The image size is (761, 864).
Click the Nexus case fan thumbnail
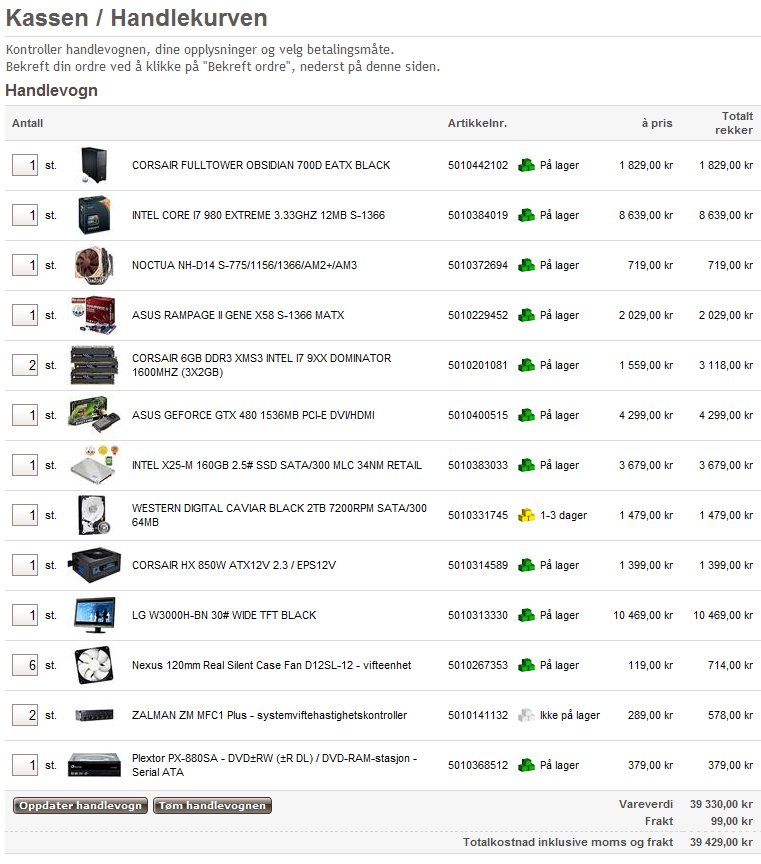[94, 665]
